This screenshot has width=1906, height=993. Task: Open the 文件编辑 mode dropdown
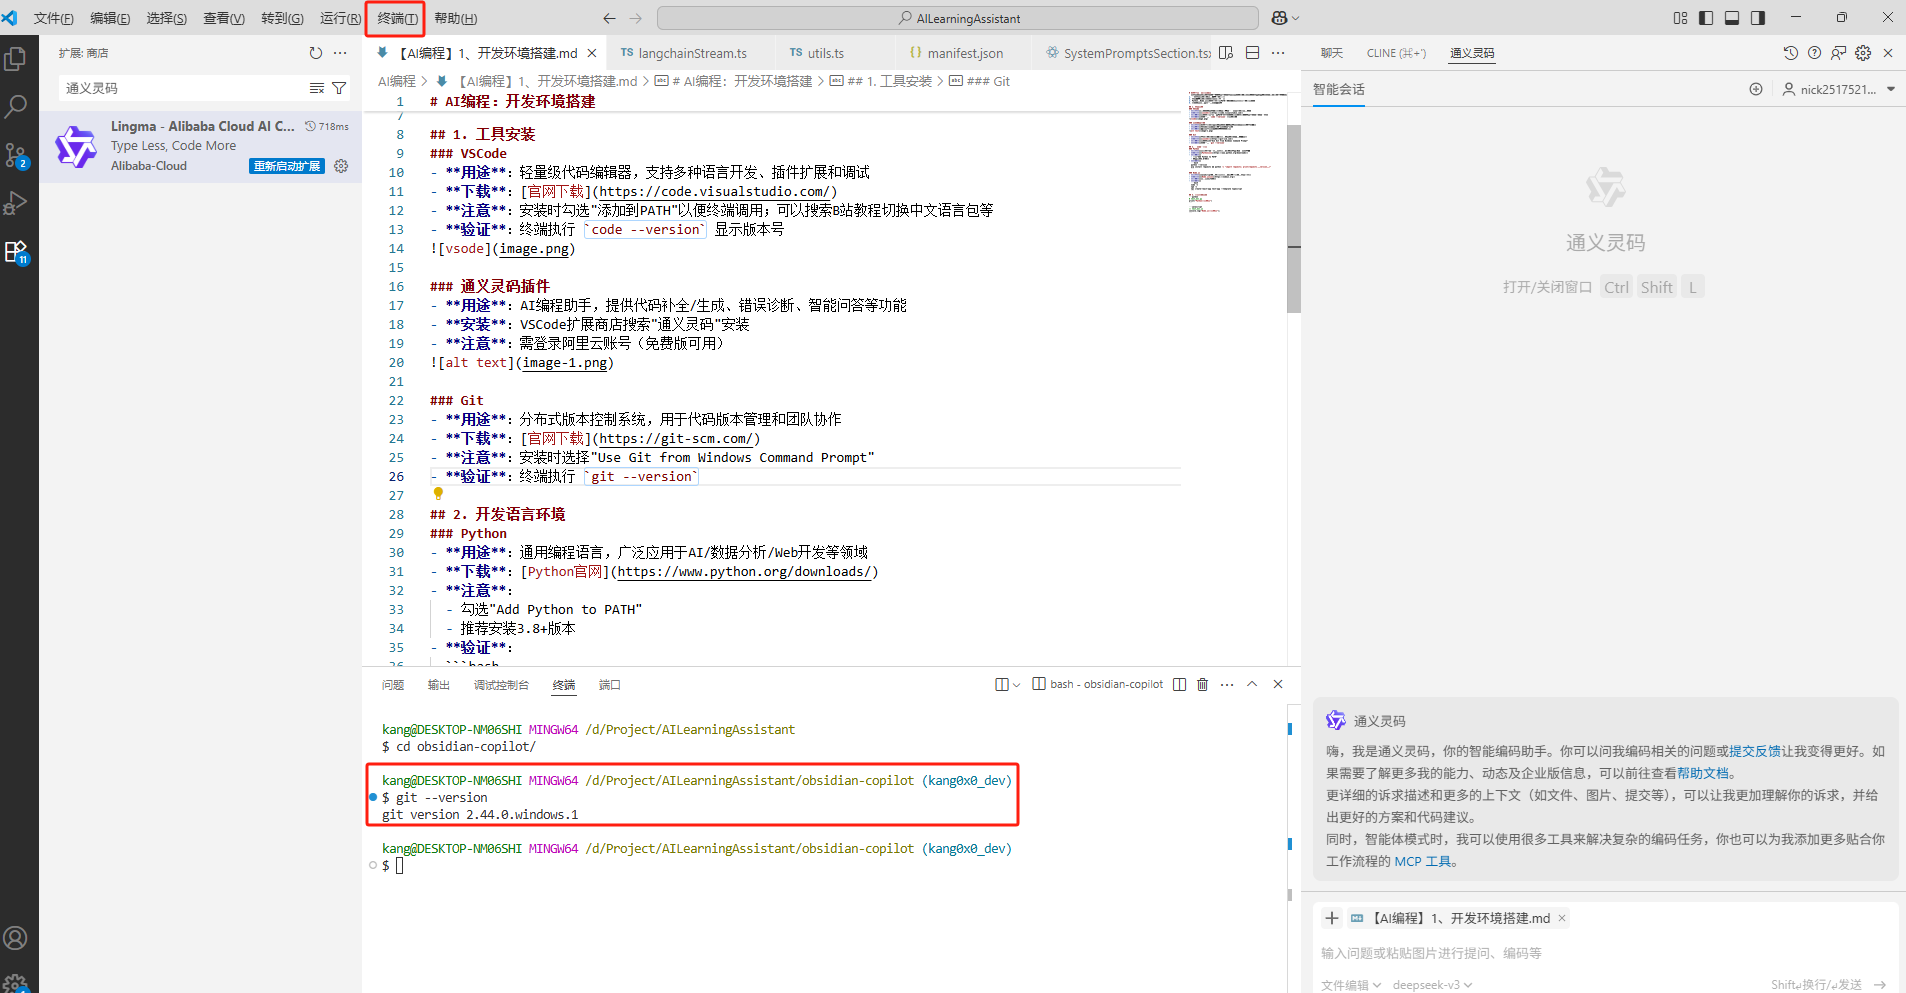coord(1351,985)
